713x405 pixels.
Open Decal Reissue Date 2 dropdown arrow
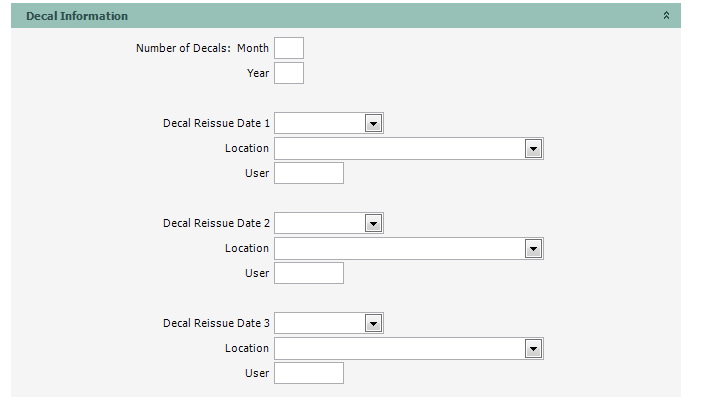coord(373,223)
